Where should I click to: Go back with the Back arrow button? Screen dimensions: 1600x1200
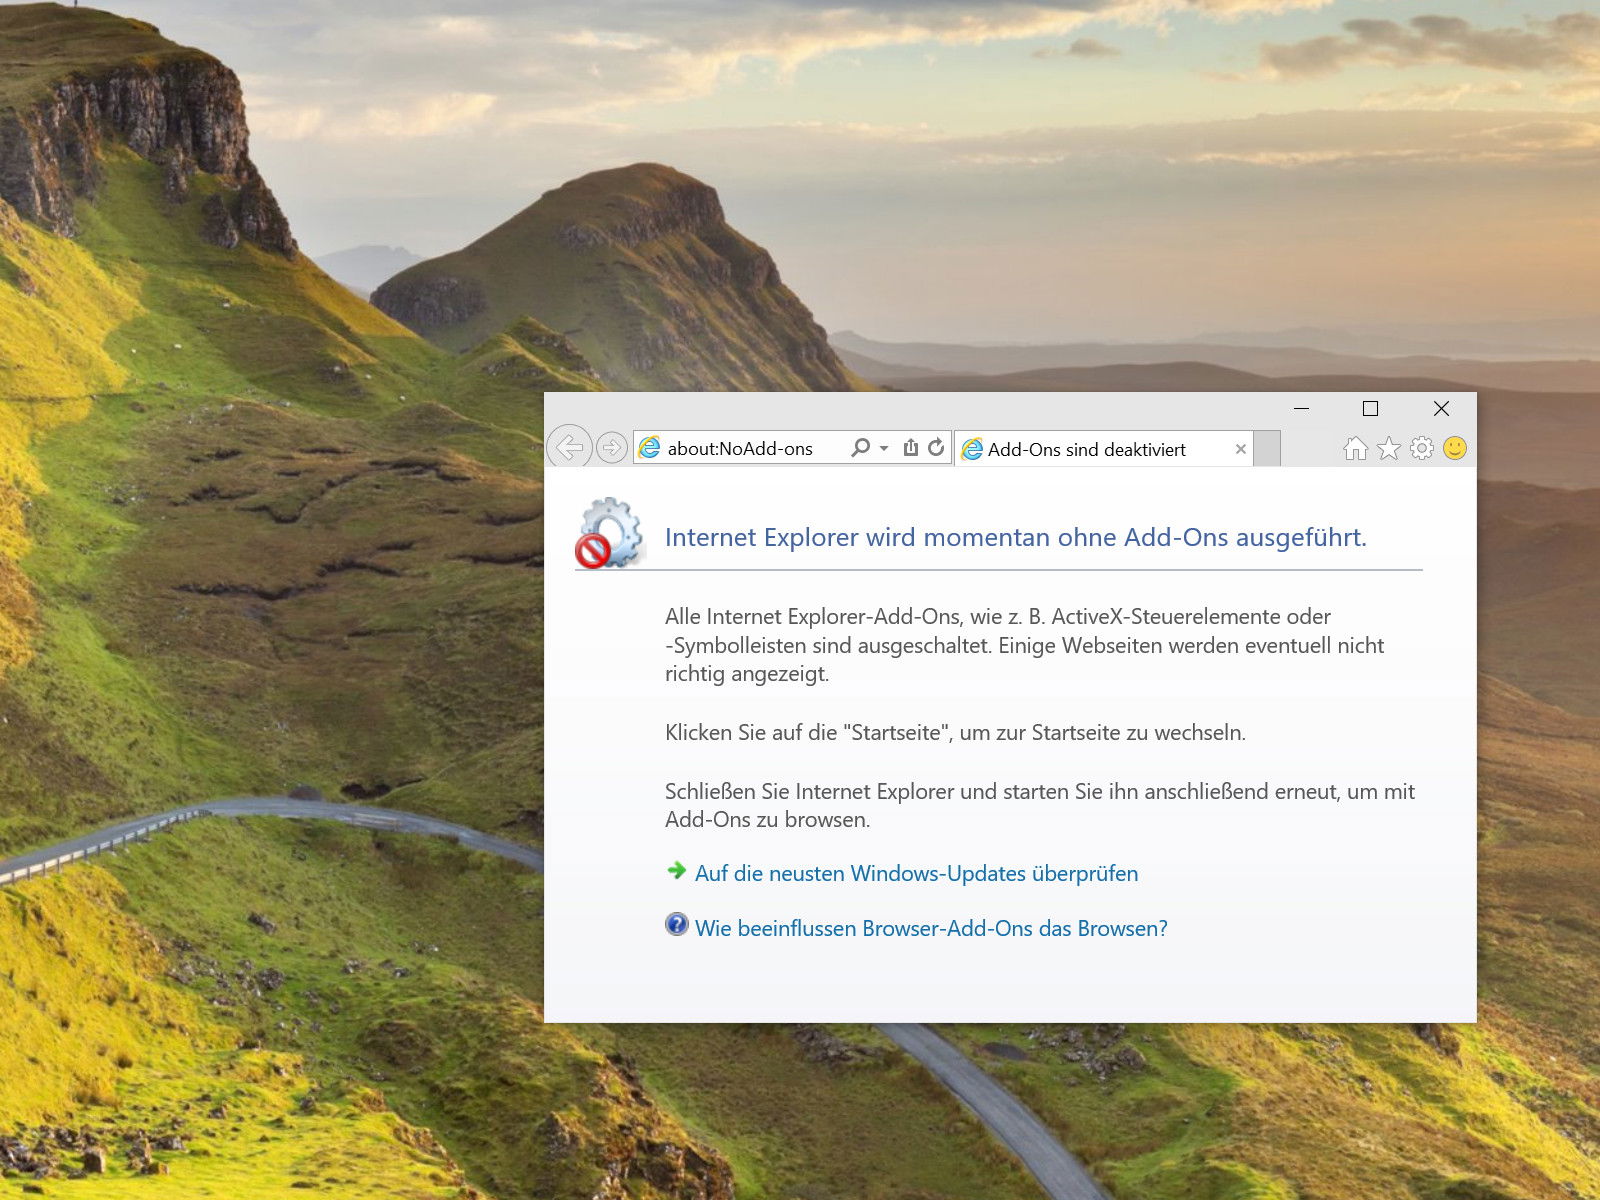569,447
